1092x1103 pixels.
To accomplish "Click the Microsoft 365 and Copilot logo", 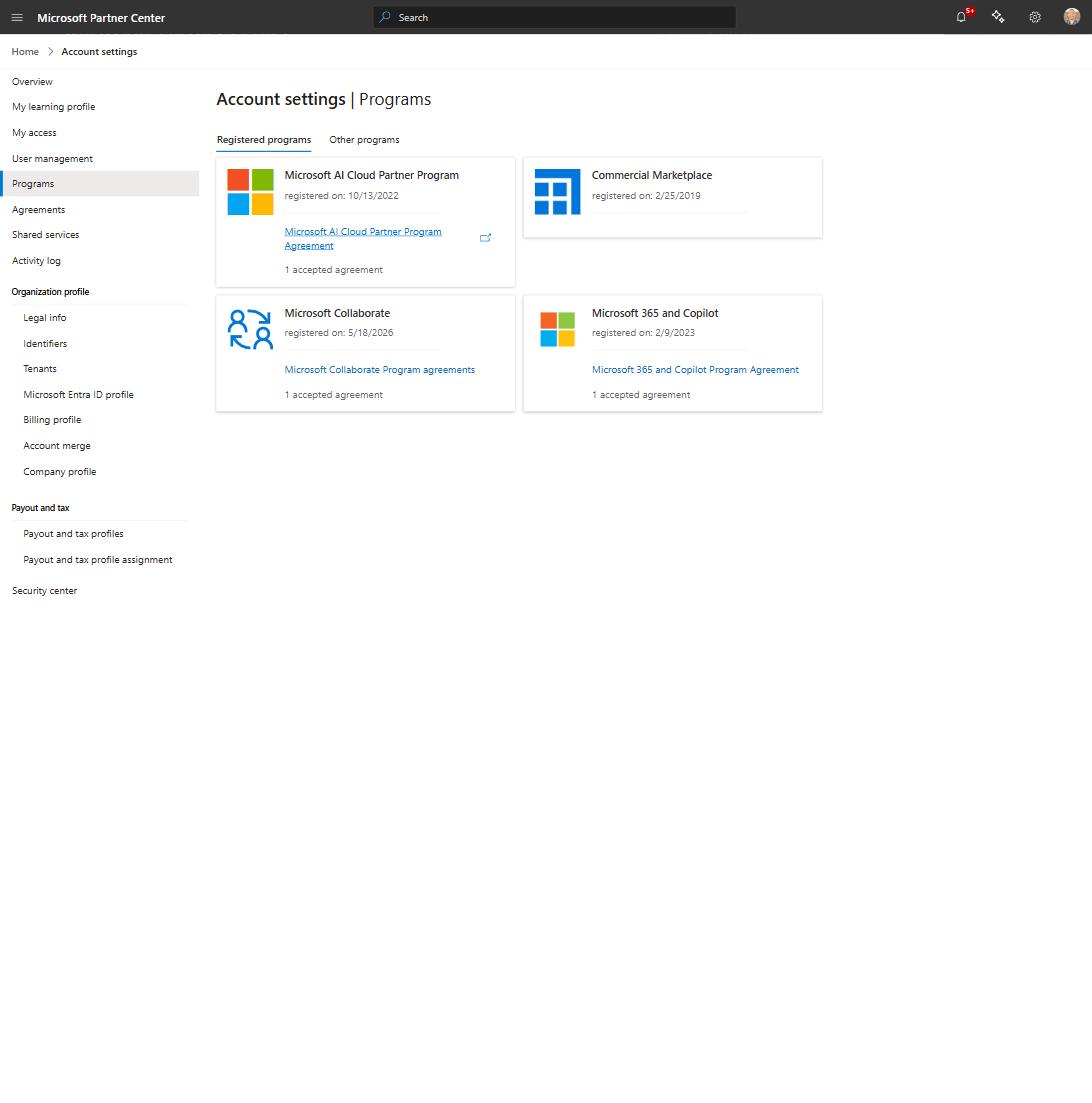I will 557,329.
